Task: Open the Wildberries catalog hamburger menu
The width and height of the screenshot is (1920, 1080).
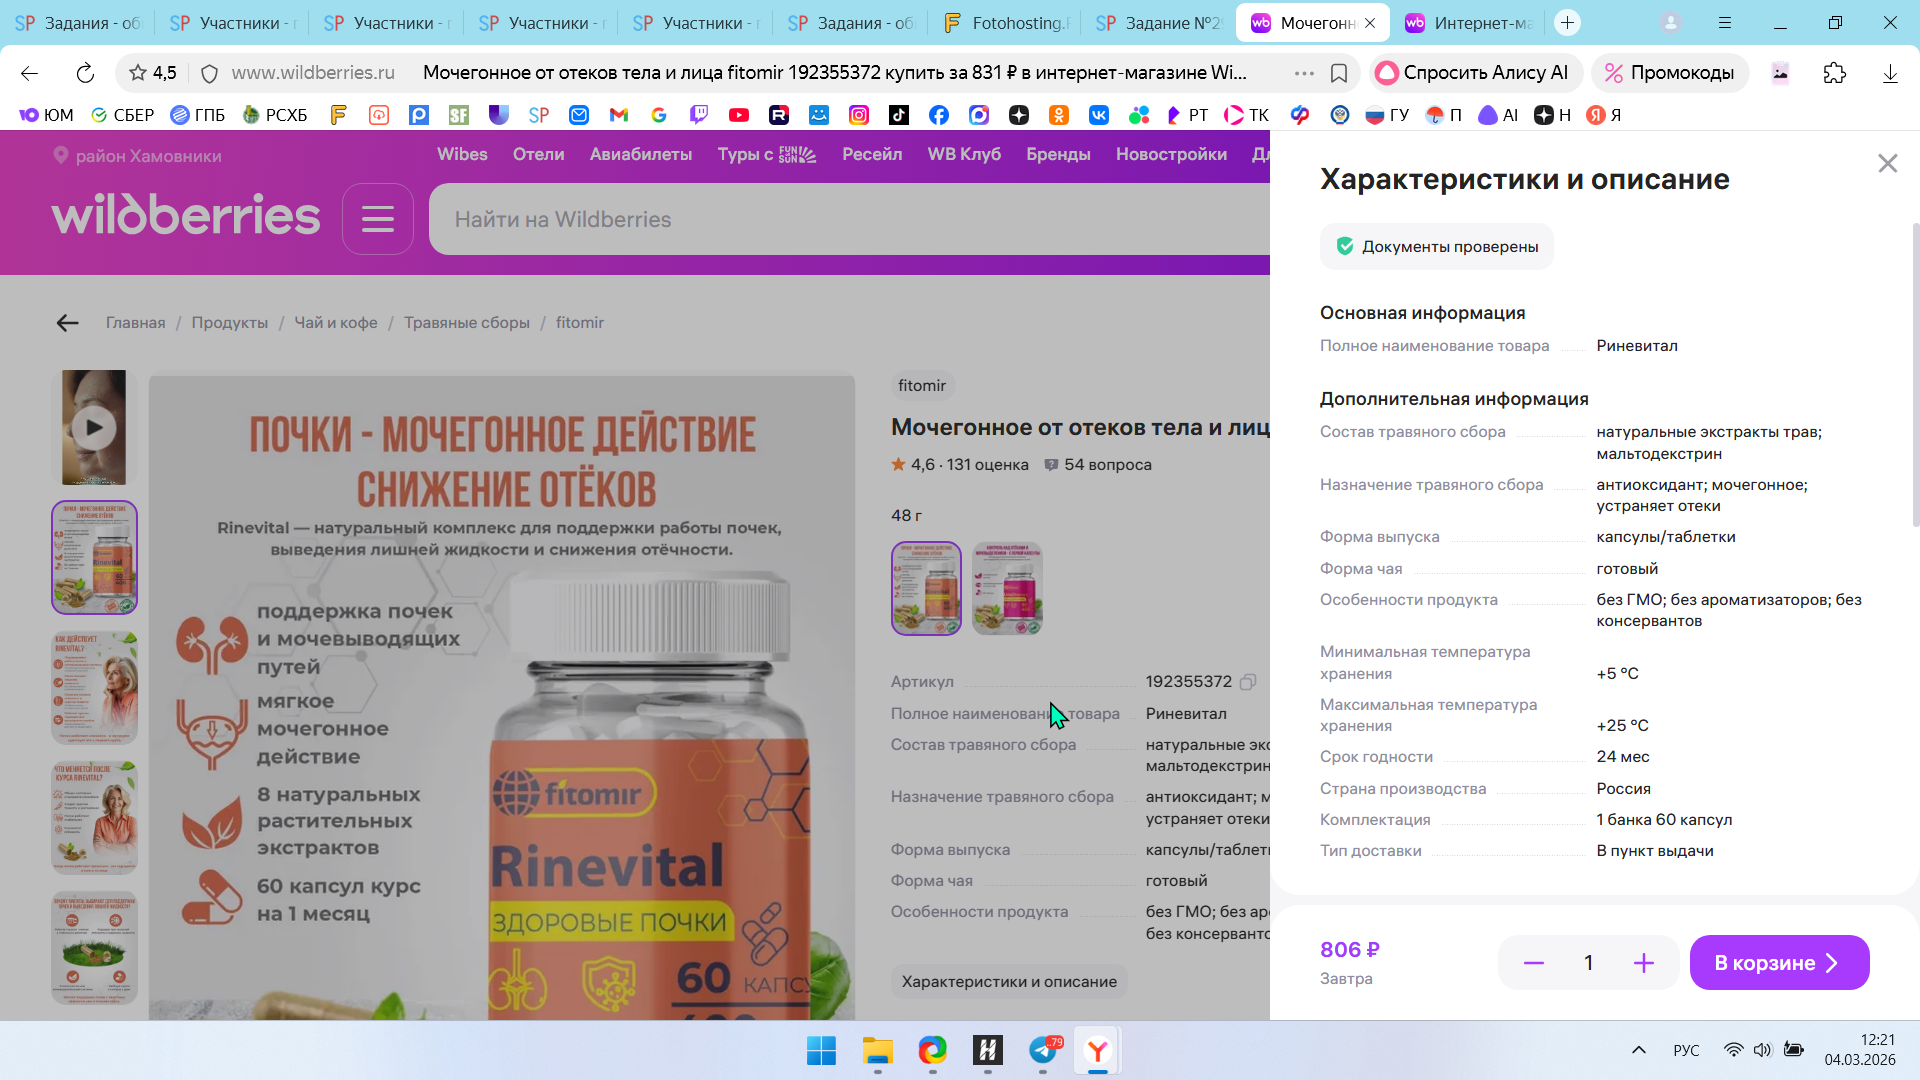Action: [x=377, y=219]
